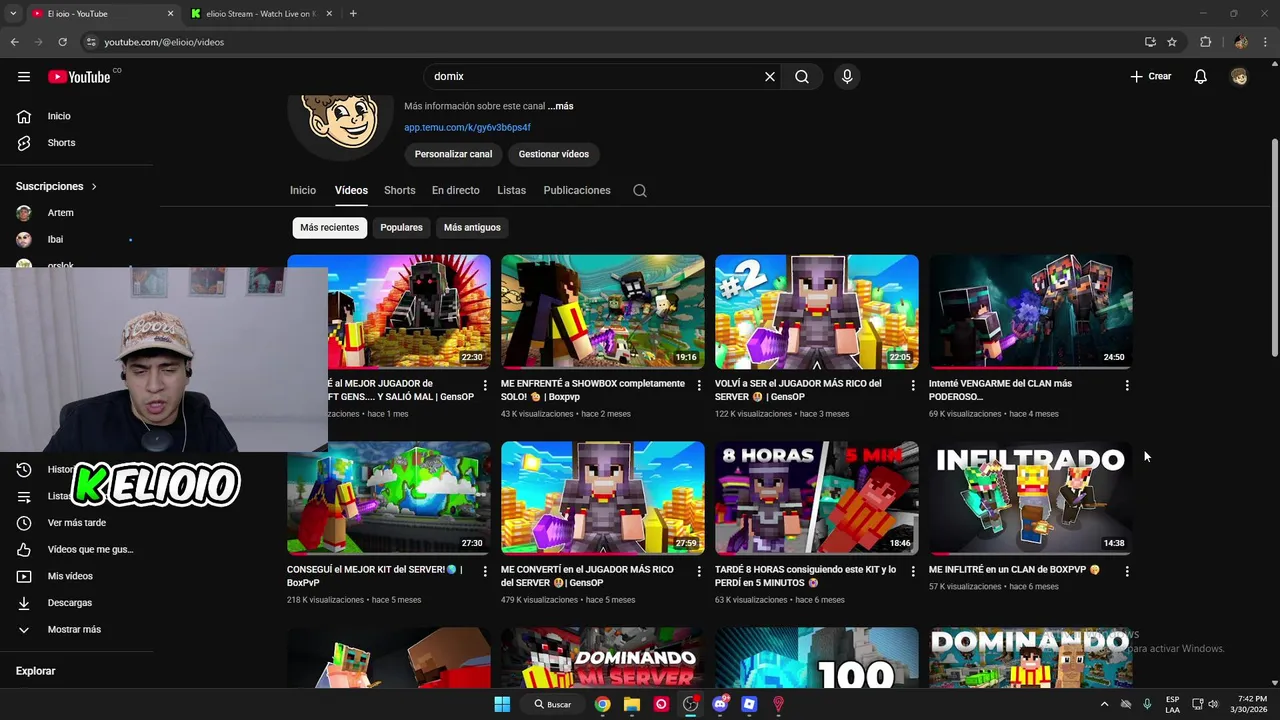Switch to Publicaciones tab

(x=577, y=190)
